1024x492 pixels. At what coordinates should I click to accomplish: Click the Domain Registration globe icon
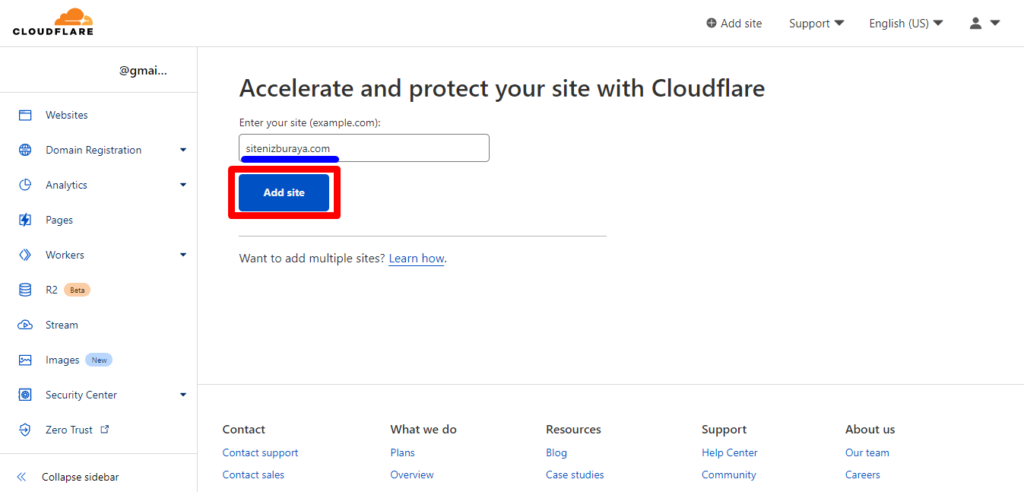(25, 150)
